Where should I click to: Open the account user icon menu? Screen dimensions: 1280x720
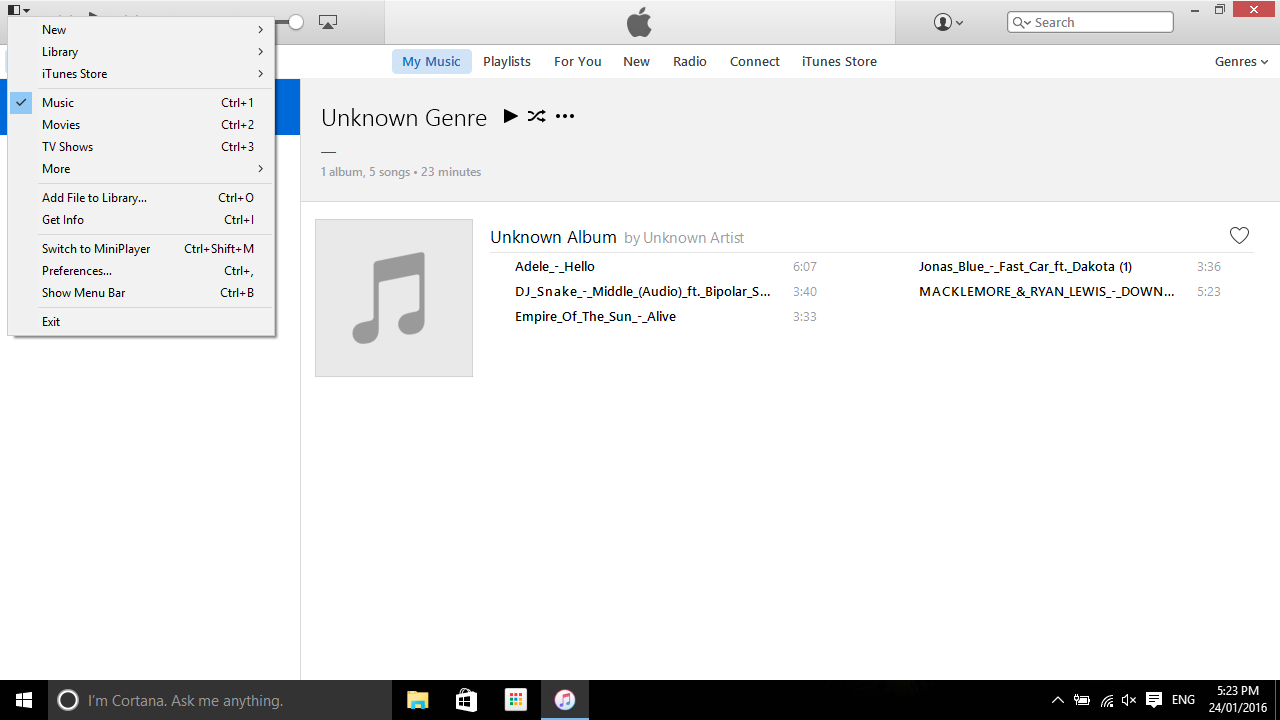(948, 22)
